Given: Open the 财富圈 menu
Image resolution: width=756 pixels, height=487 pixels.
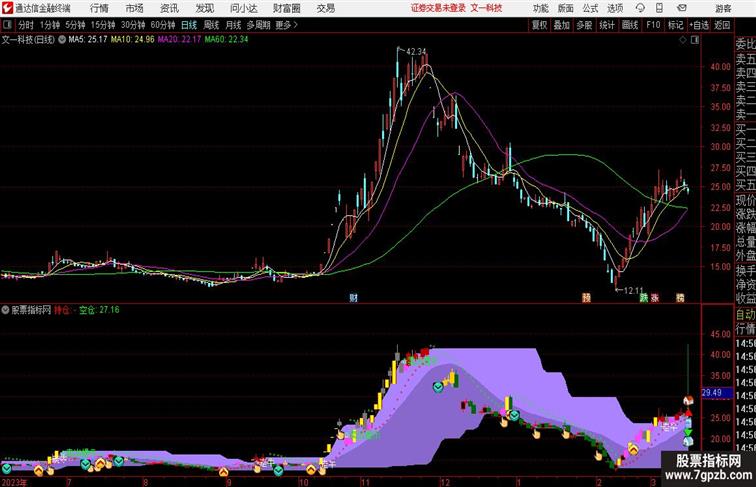Looking at the screenshot, I should (x=286, y=8).
